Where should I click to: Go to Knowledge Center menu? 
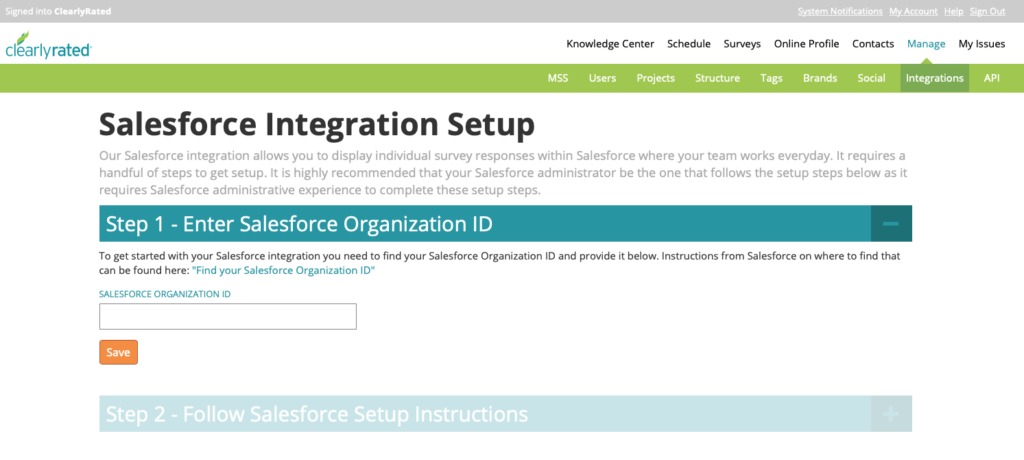pyautogui.click(x=610, y=44)
